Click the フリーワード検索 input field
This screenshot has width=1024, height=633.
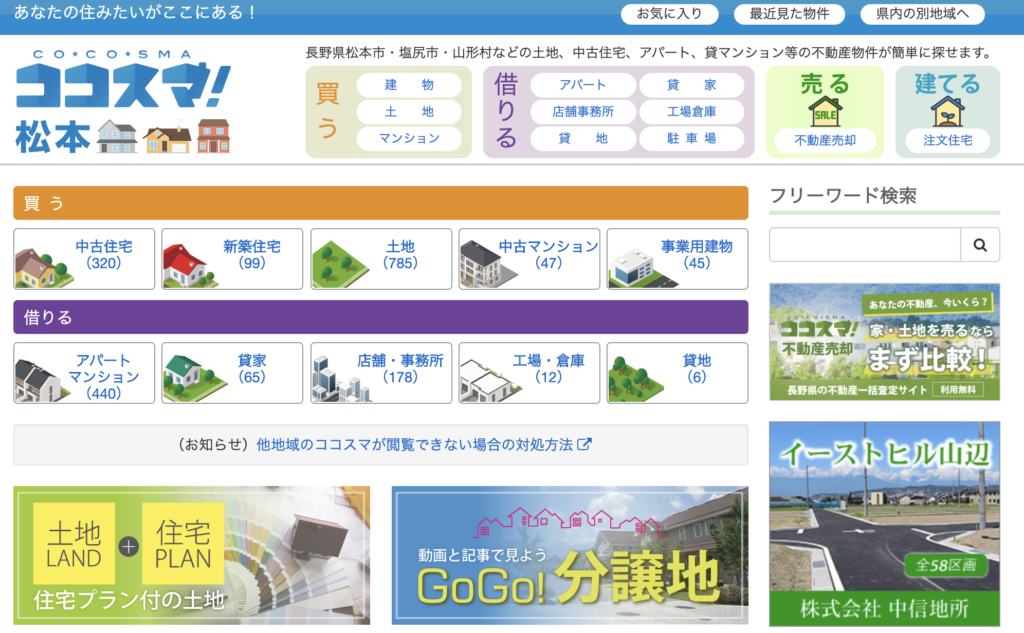click(865, 245)
